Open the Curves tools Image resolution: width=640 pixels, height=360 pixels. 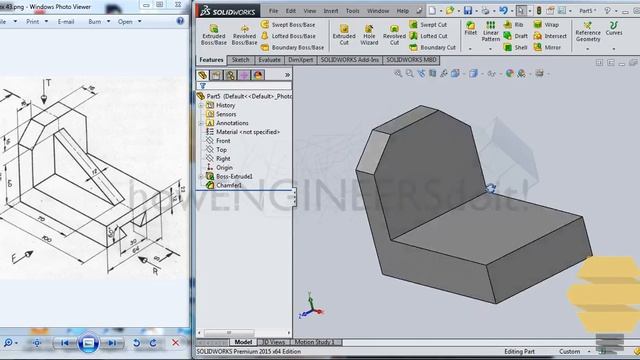613,29
